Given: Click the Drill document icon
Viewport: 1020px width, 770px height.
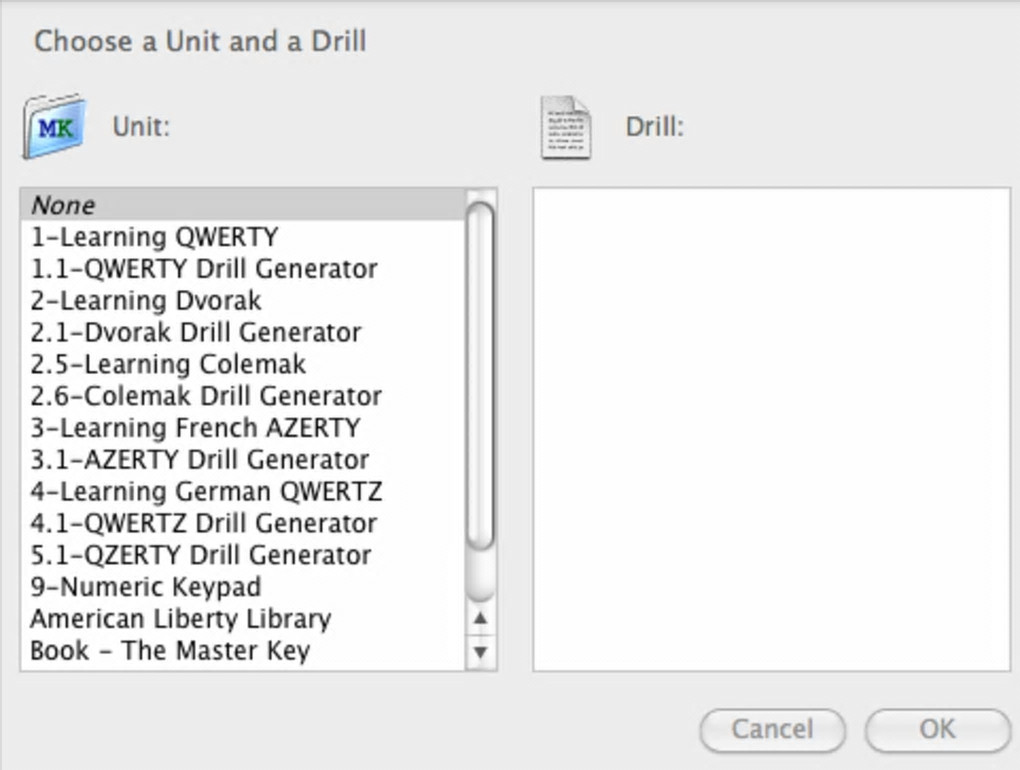Looking at the screenshot, I should [565, 127].
